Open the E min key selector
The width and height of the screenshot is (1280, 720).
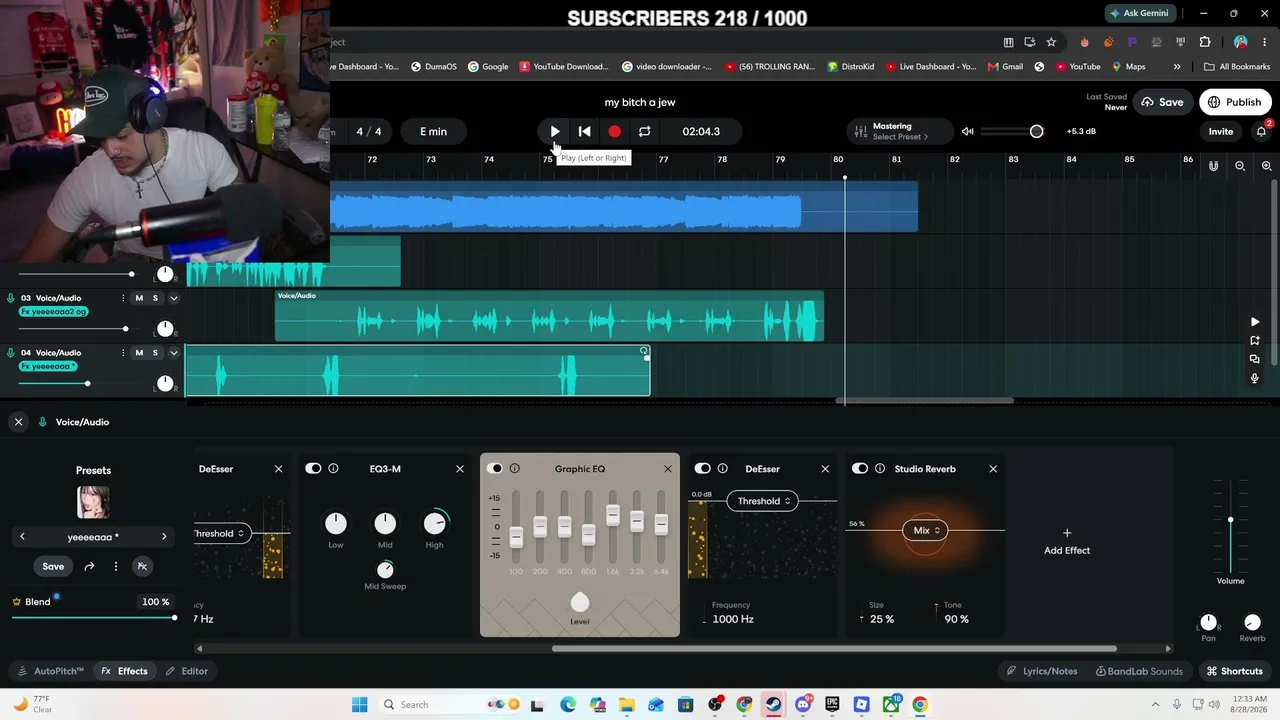(434, 131)
